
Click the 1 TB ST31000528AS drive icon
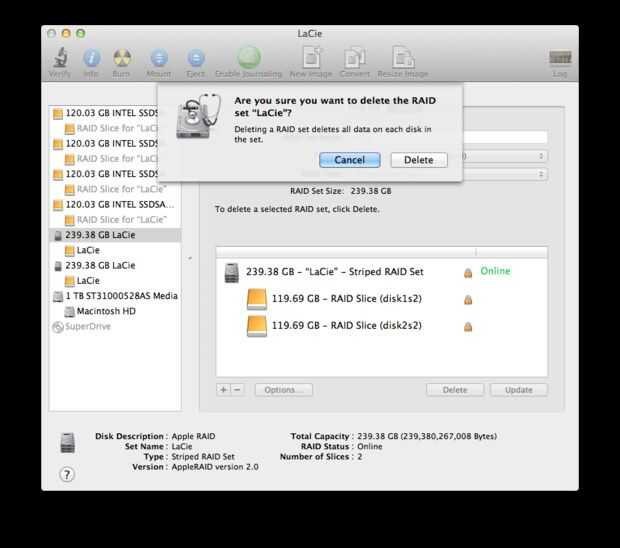pos(58,297)
